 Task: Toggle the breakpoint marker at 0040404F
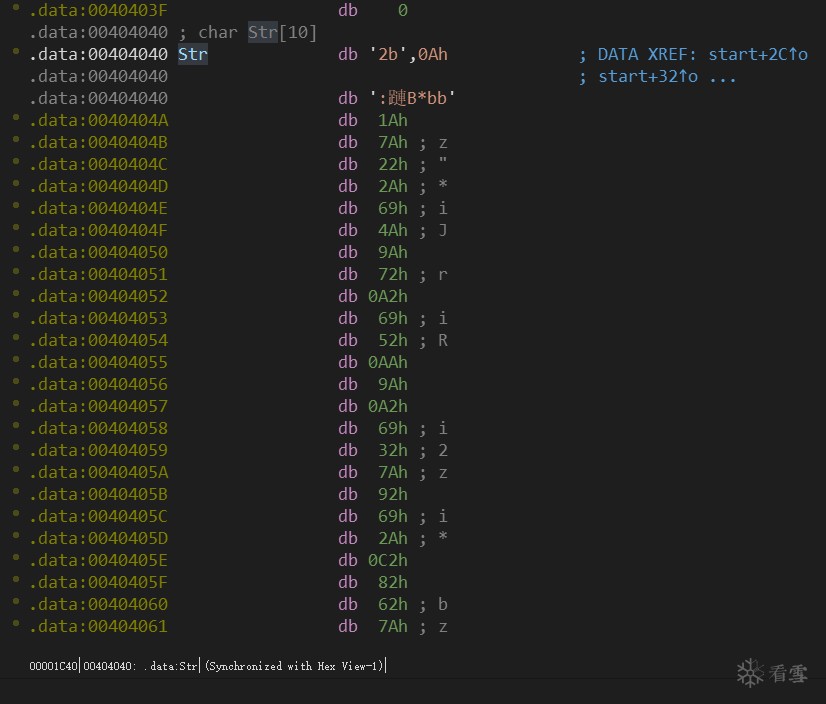(16, 229)
